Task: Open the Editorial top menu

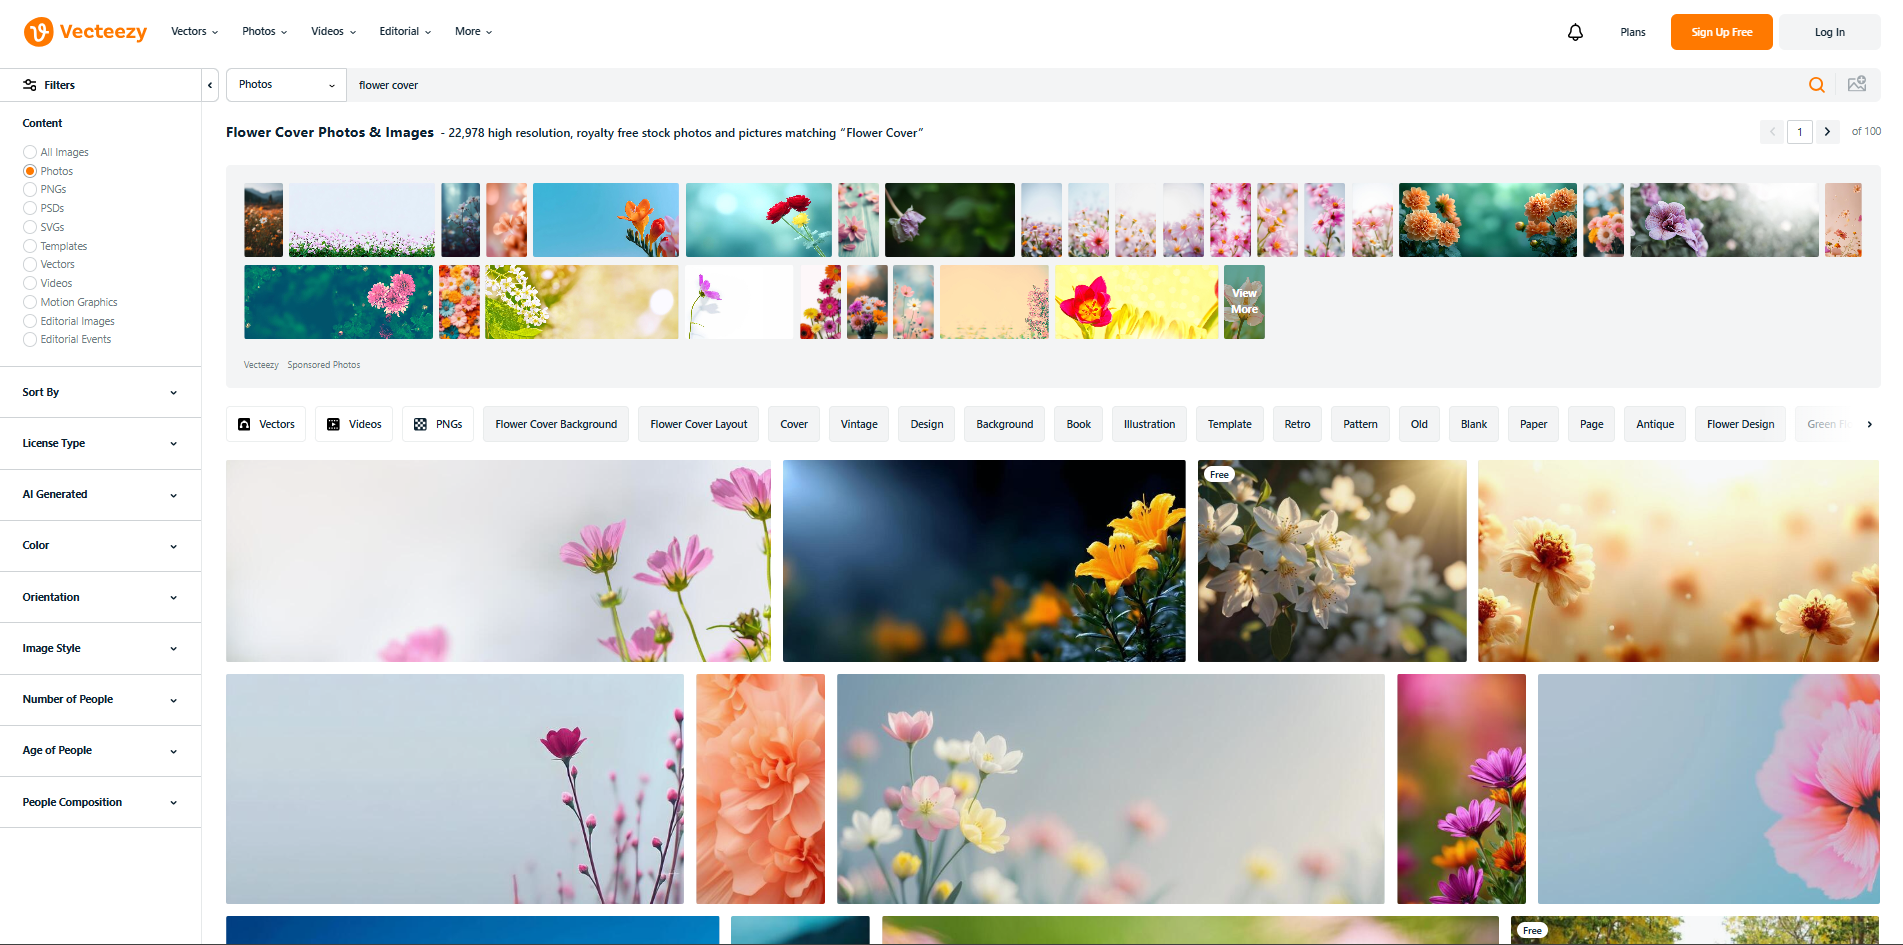Action: pyautogui.click(x=405, y=32)
